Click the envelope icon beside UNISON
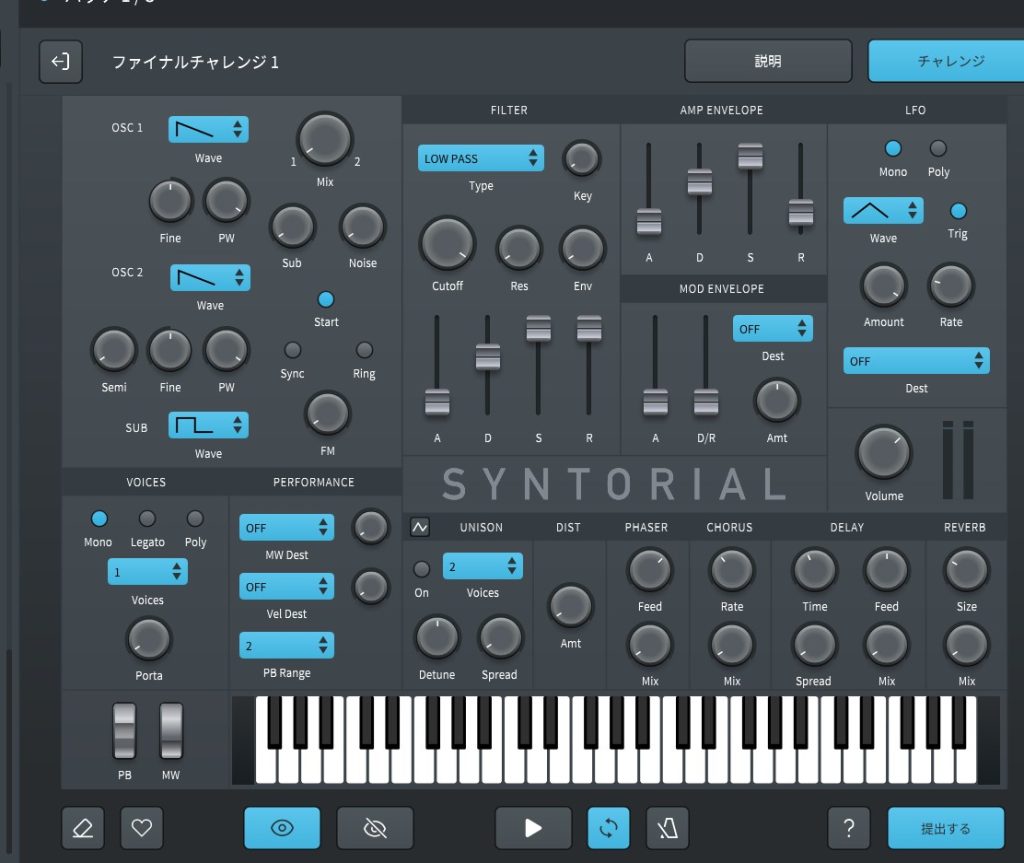The width and height of the screenshot is (1024, 863). (x=419, y=527)
